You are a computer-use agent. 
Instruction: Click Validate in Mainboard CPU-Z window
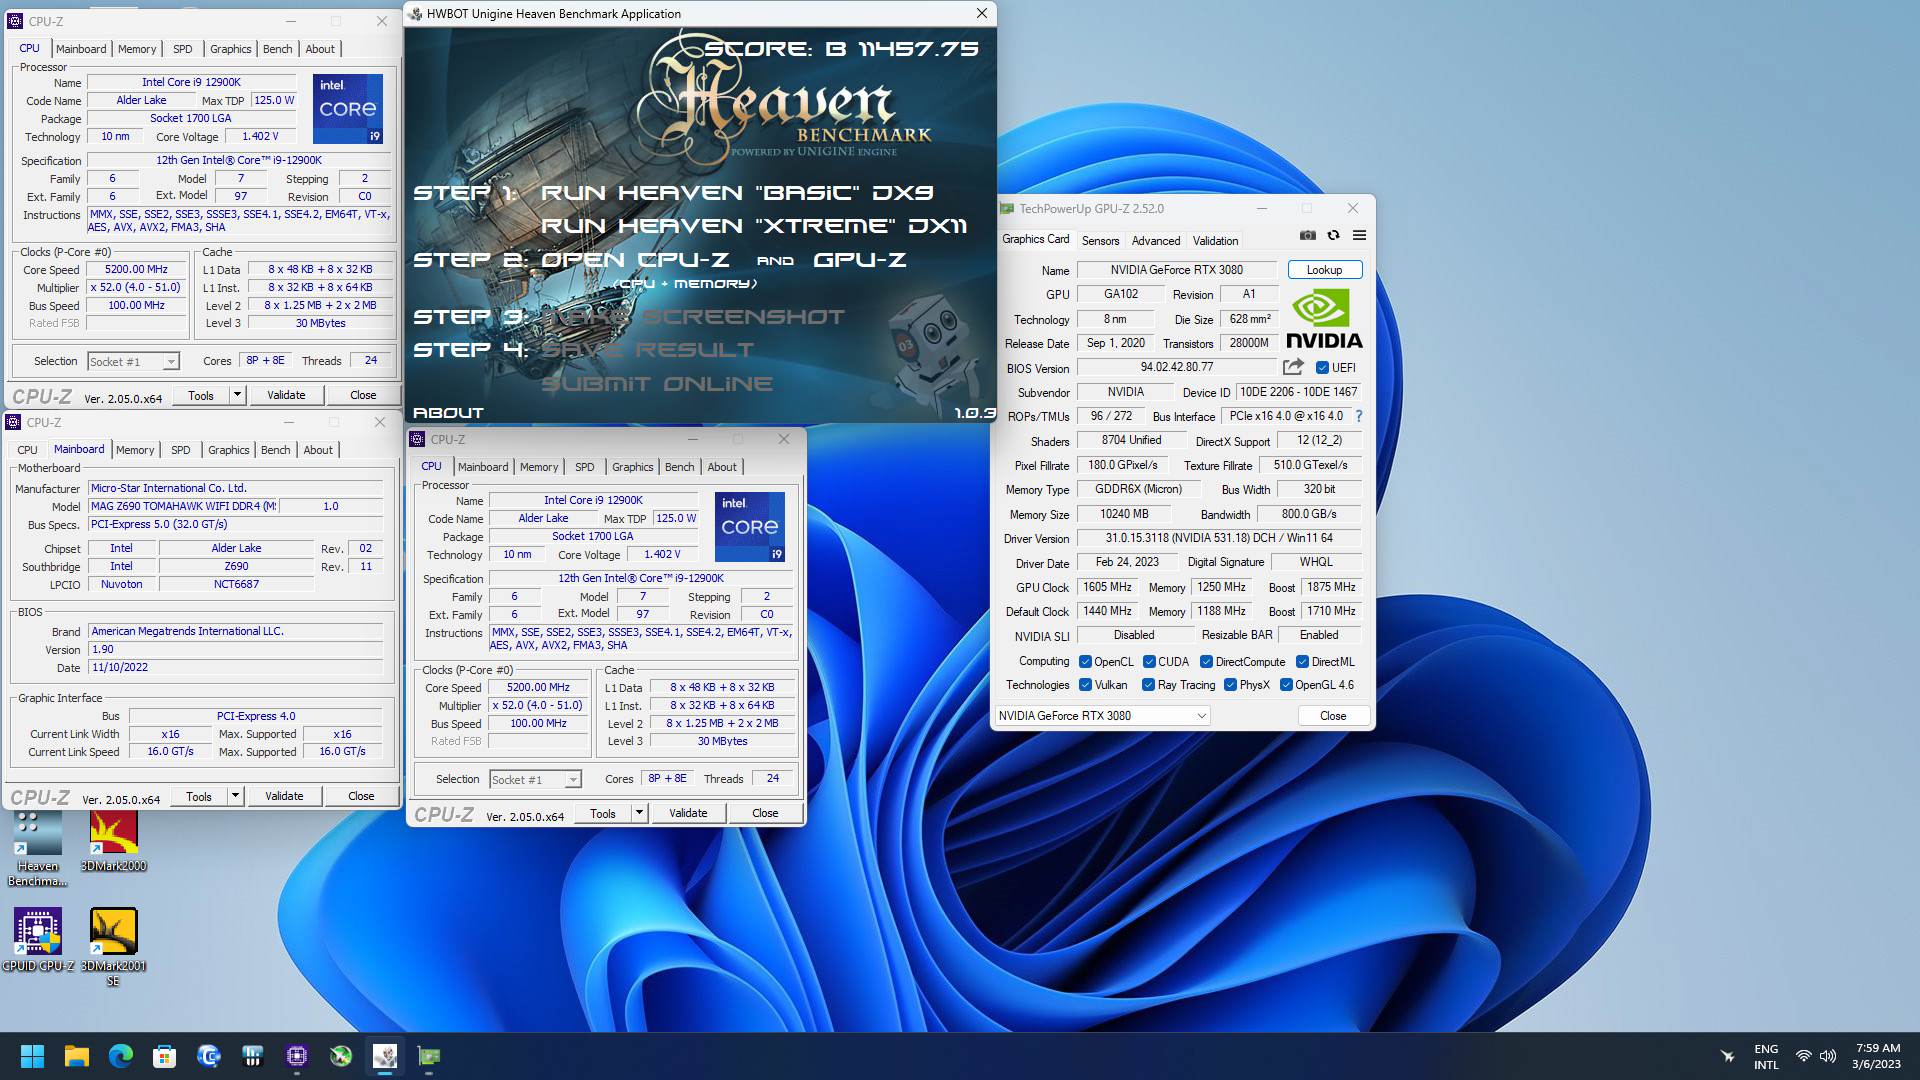284,797
